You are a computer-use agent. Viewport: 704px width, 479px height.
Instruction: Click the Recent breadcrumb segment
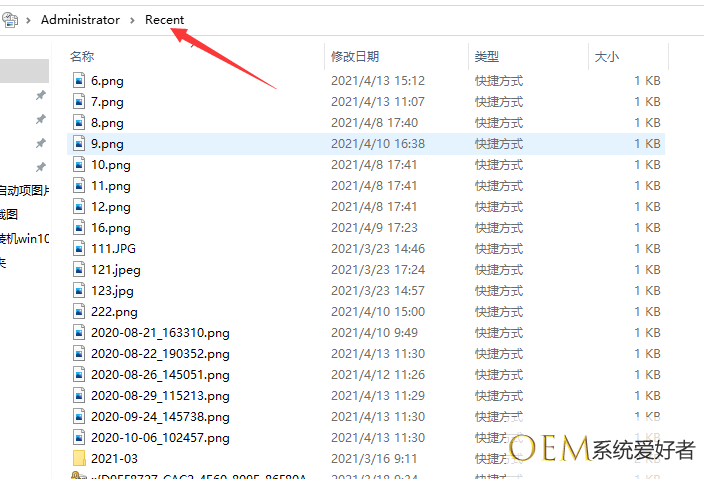click(164, 20)
